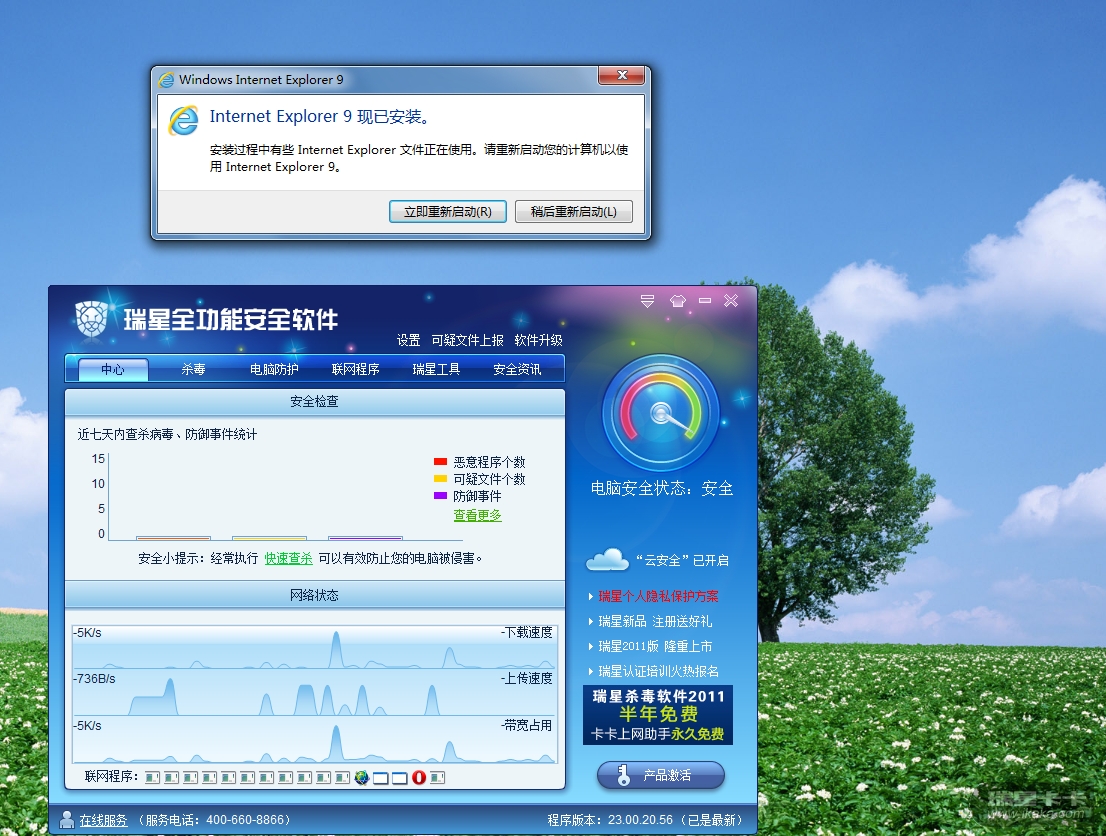1106x836 pixels.
Task: Click the IE logo in the dialog body
Action: point(183,121)
